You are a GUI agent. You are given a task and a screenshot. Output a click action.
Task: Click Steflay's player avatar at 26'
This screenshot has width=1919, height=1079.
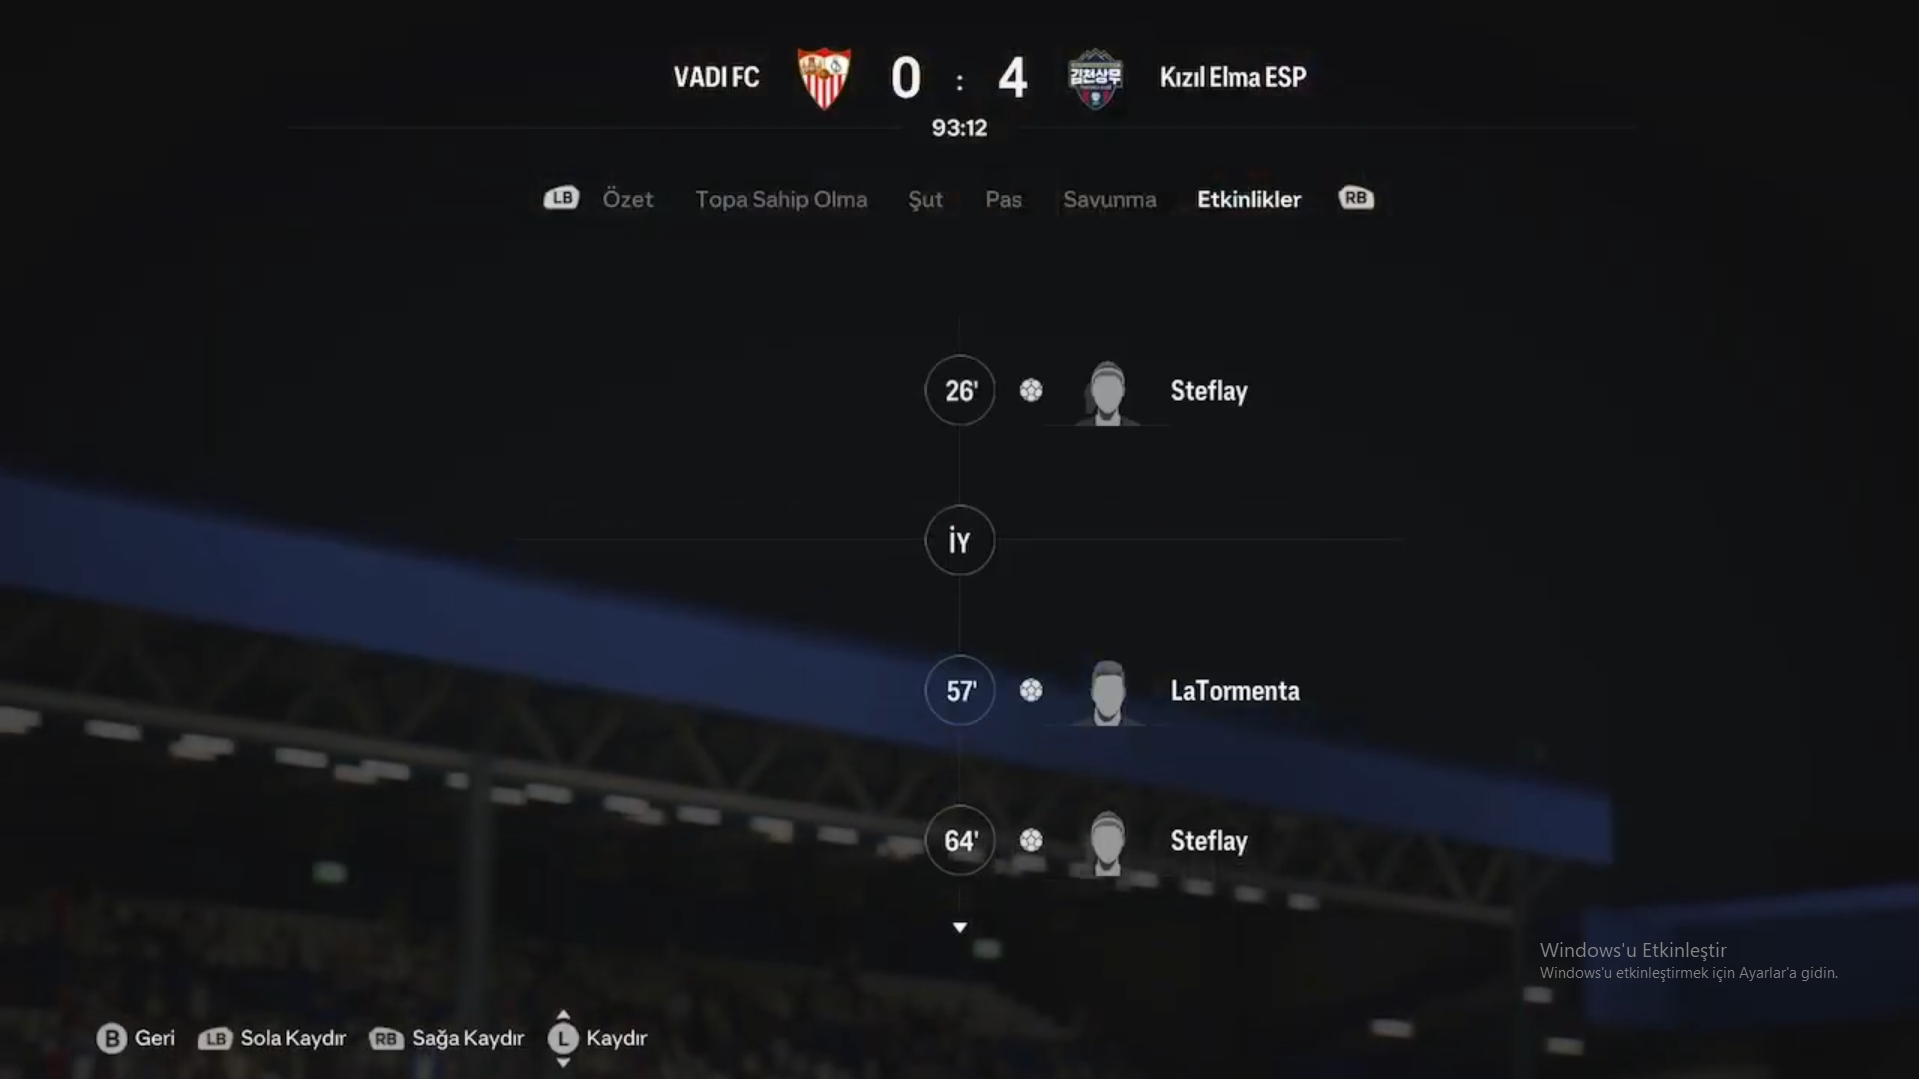tap(1107, 393)
